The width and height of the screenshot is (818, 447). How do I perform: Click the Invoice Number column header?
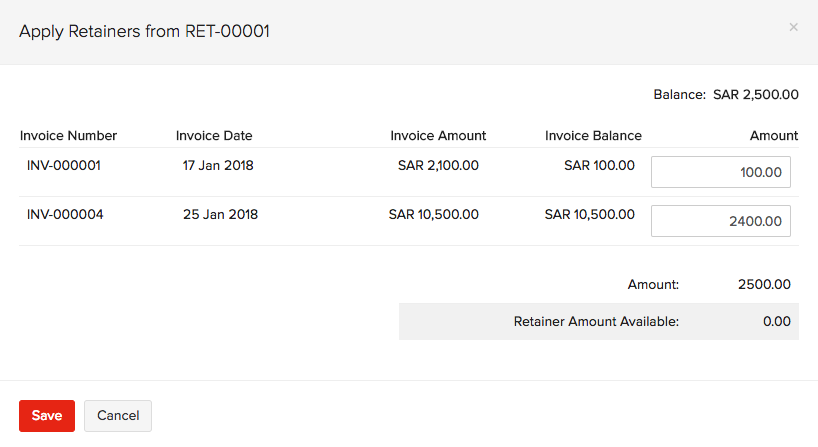coord(68,136)
